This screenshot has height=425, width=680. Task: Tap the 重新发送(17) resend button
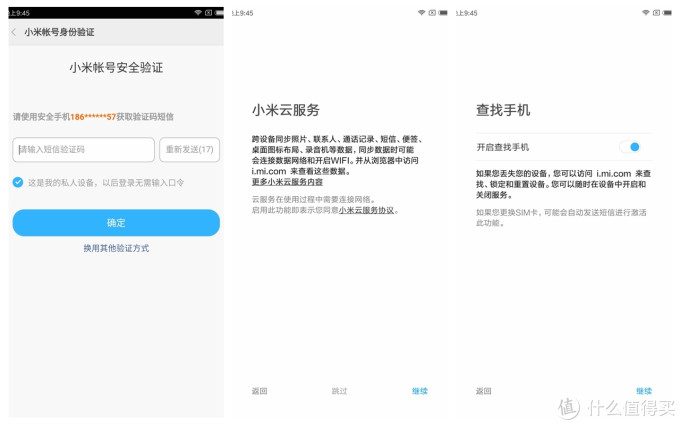pos(190,150)
